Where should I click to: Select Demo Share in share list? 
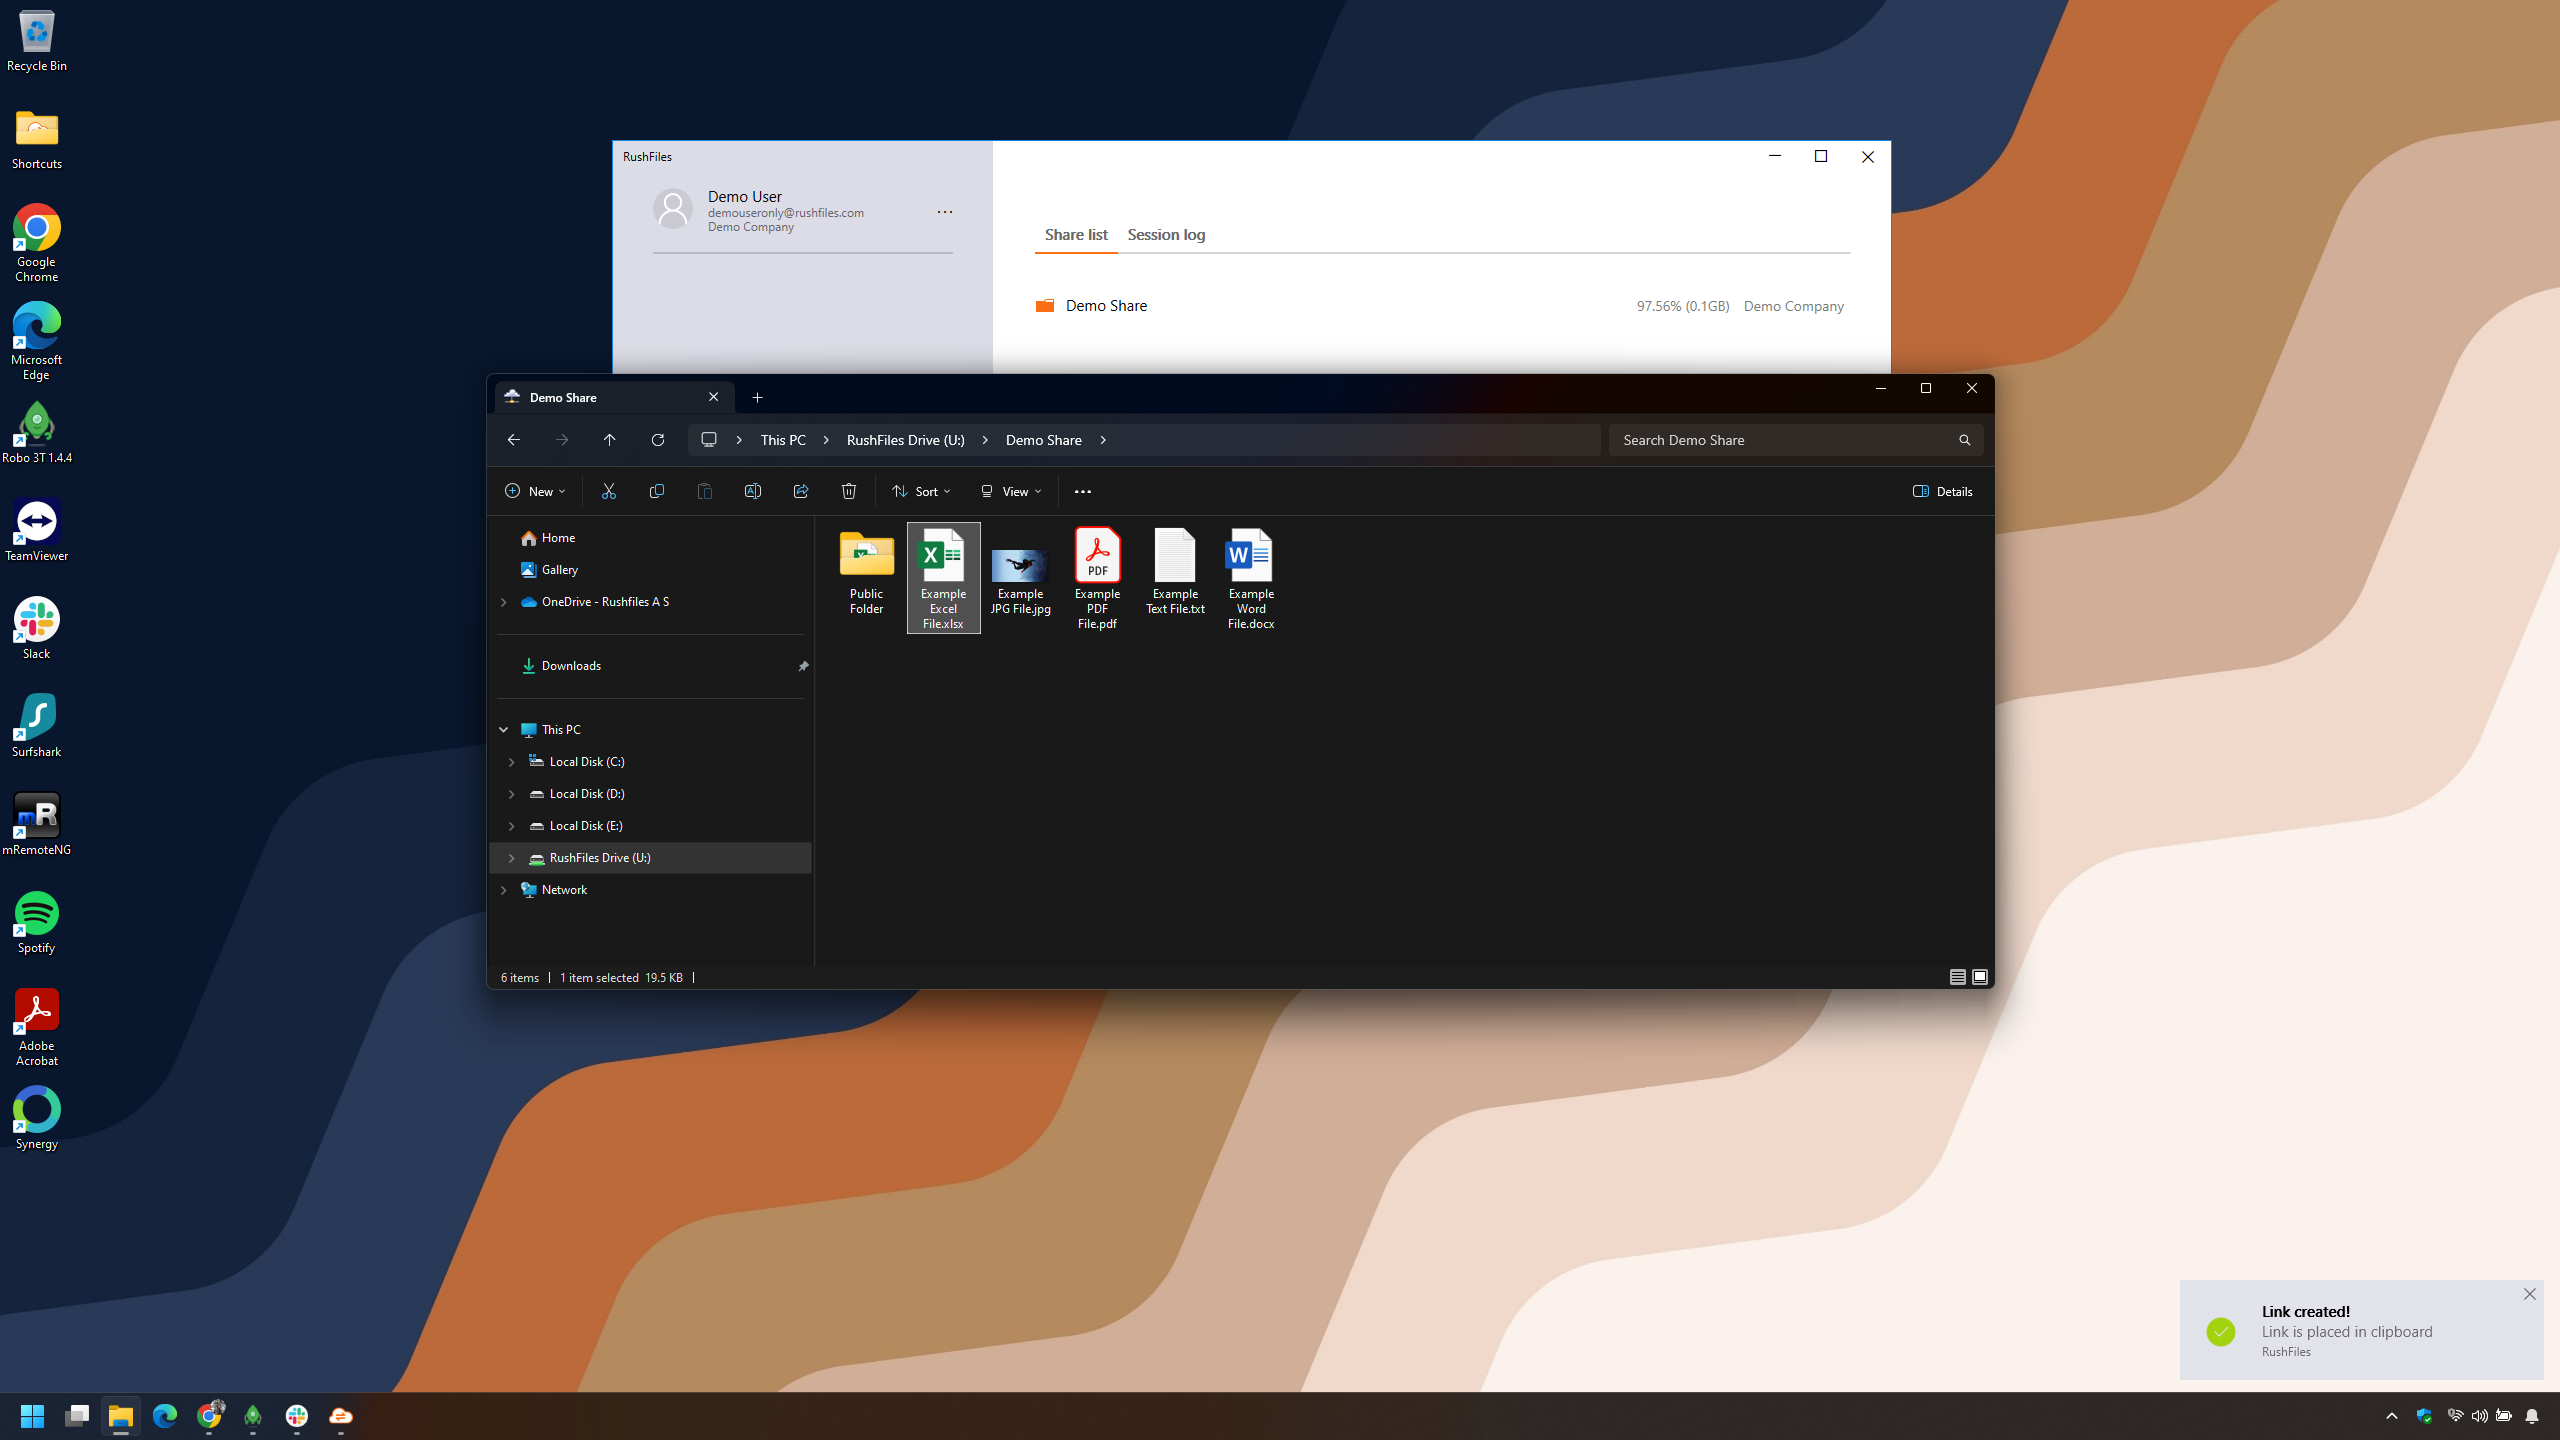(1105, 306)
